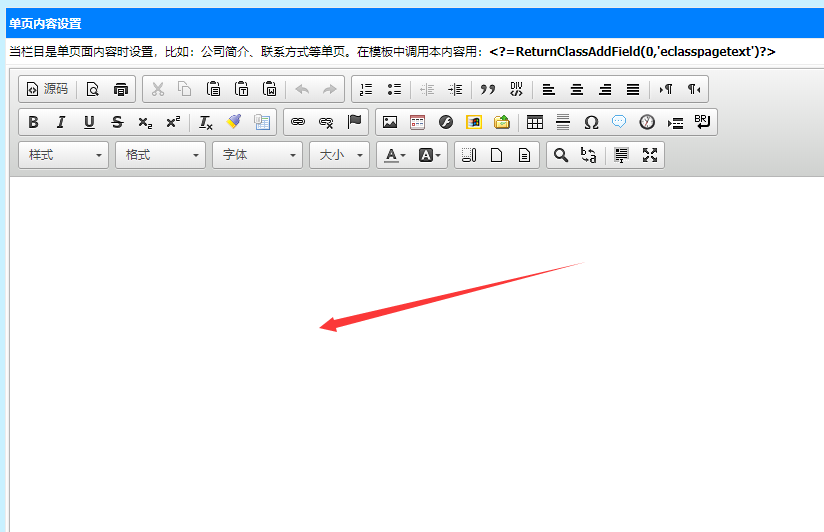This screenshot has width=824, height=532.
Task: Maximize the editor with the expand icon
Action: [x=650, y=155]
